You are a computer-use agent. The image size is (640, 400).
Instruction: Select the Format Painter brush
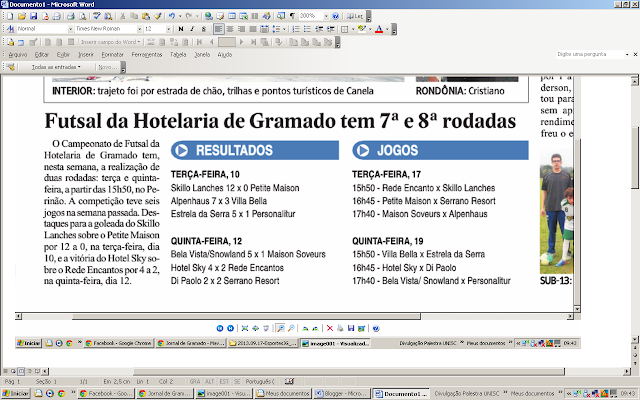click(x=158, y=16)
